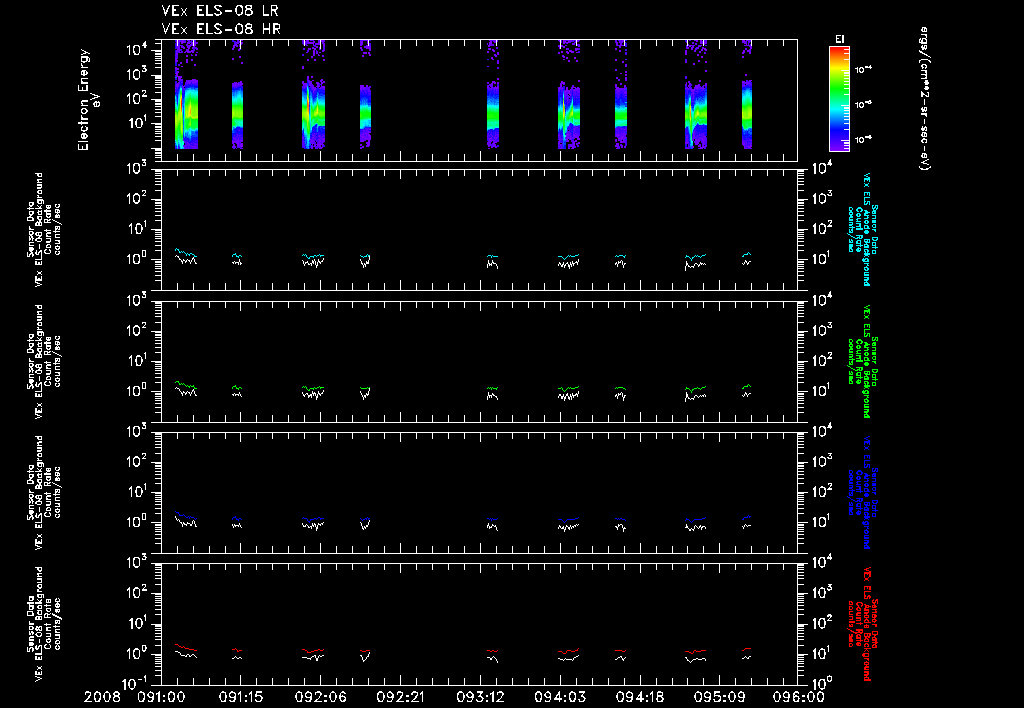Click the left axis label of the green-trace panel

[44, 361]
